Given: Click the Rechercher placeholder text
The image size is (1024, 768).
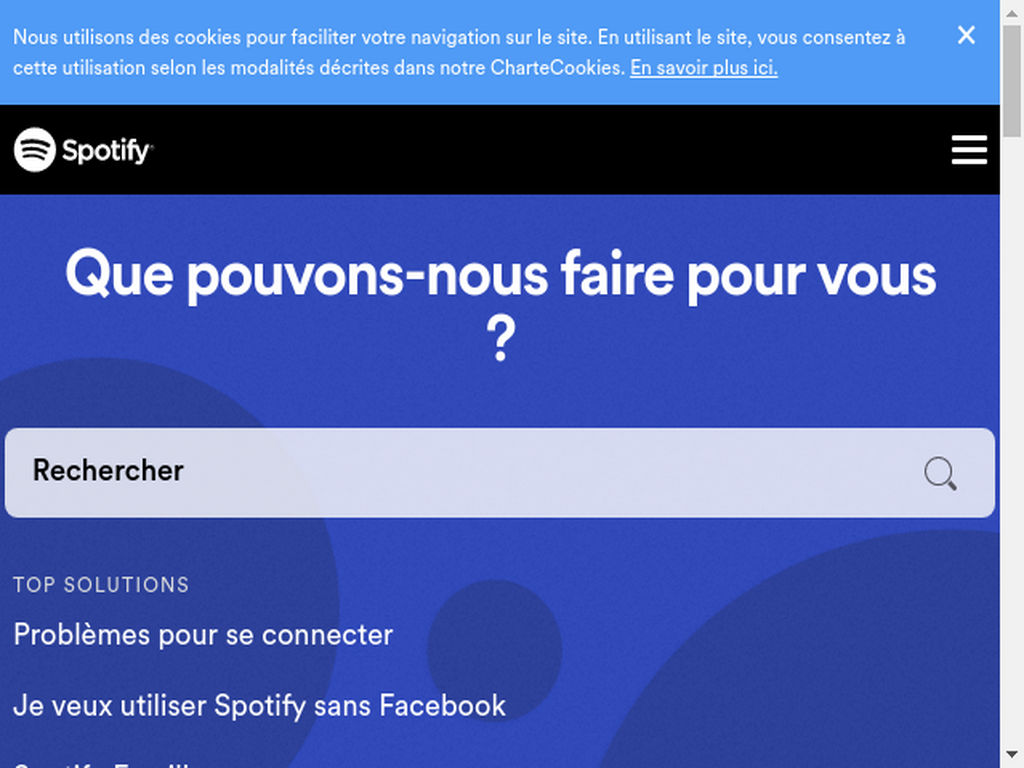Looking at the screenshot, I should pyautogui.click(x=108, y=470).
